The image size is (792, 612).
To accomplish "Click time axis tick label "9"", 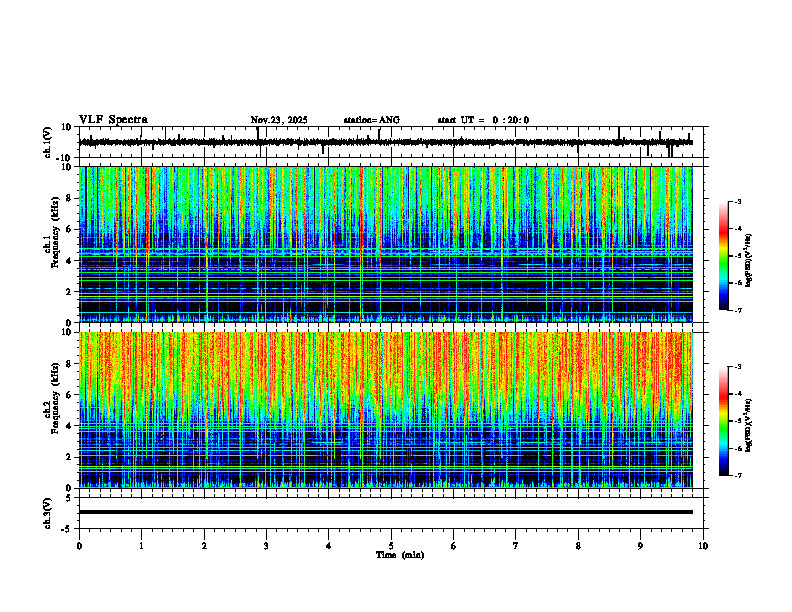I will pyautogui.click(x=640, y=546).
